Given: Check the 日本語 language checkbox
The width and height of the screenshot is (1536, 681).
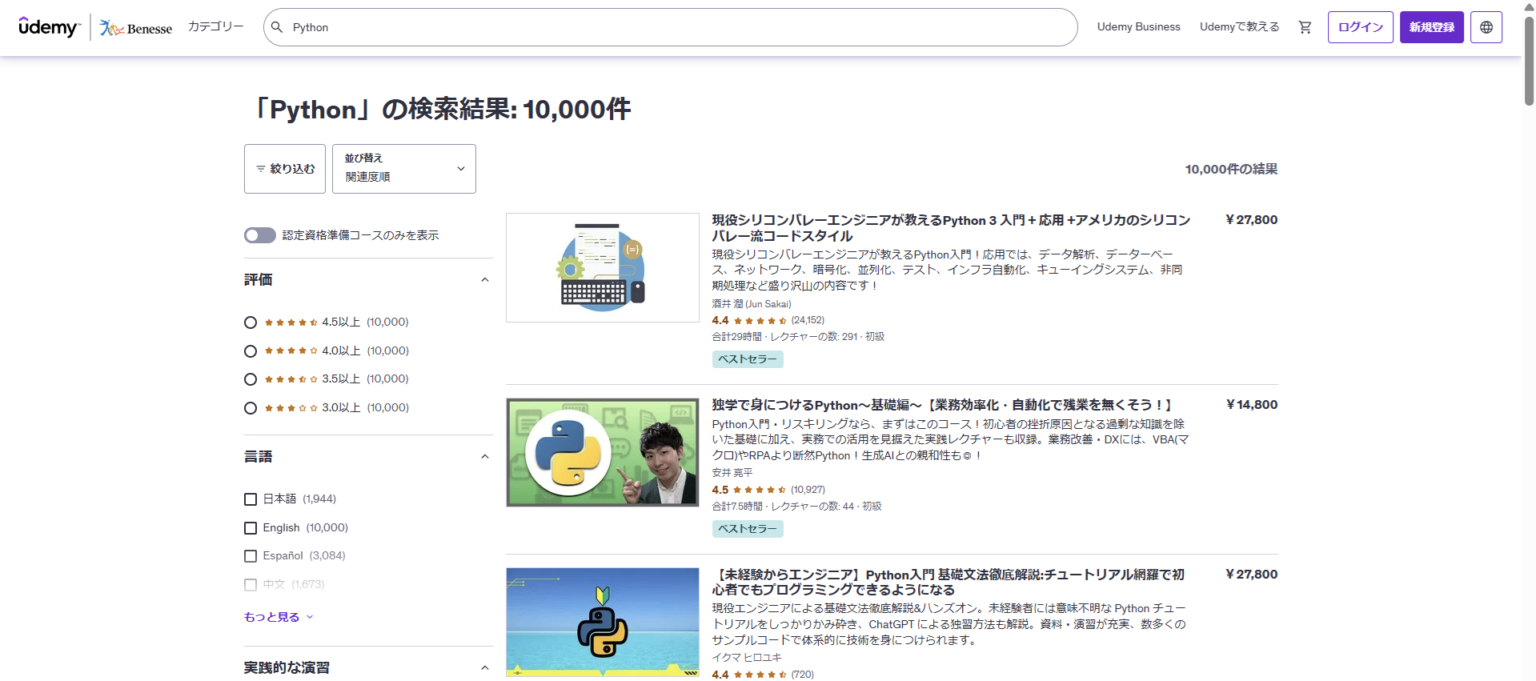Looking at the screenshot, I should tap(249, 498).
